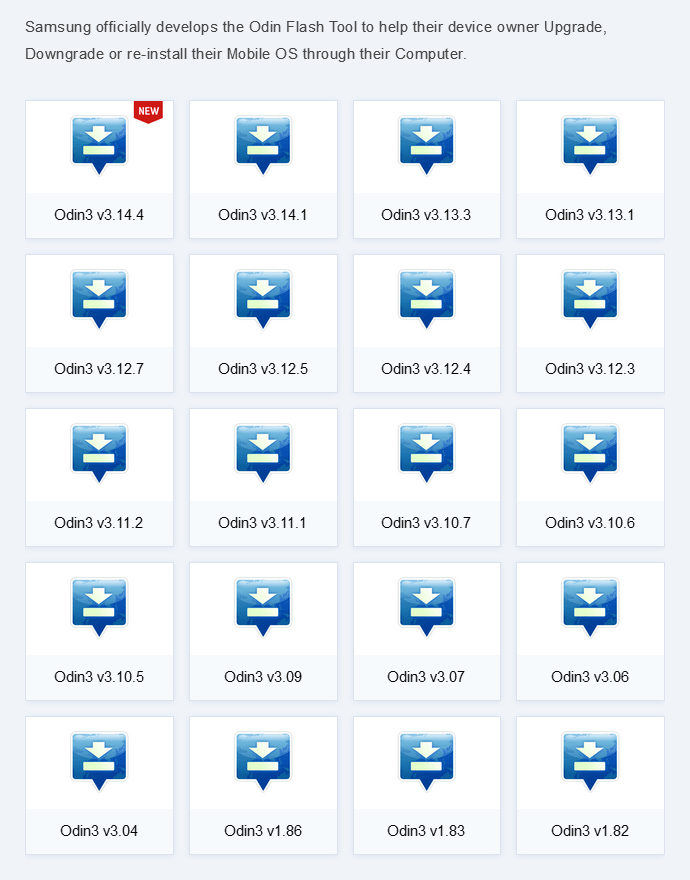Screen dimensions: 690x880
Task: Choose the Odin3 v3.07 label
Action: coord(426,677)
